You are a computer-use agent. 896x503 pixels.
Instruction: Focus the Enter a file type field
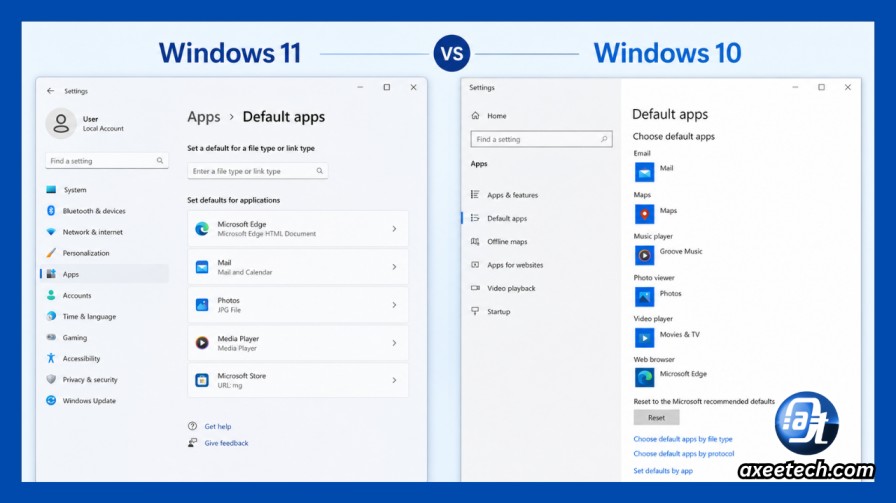(257, 171)
